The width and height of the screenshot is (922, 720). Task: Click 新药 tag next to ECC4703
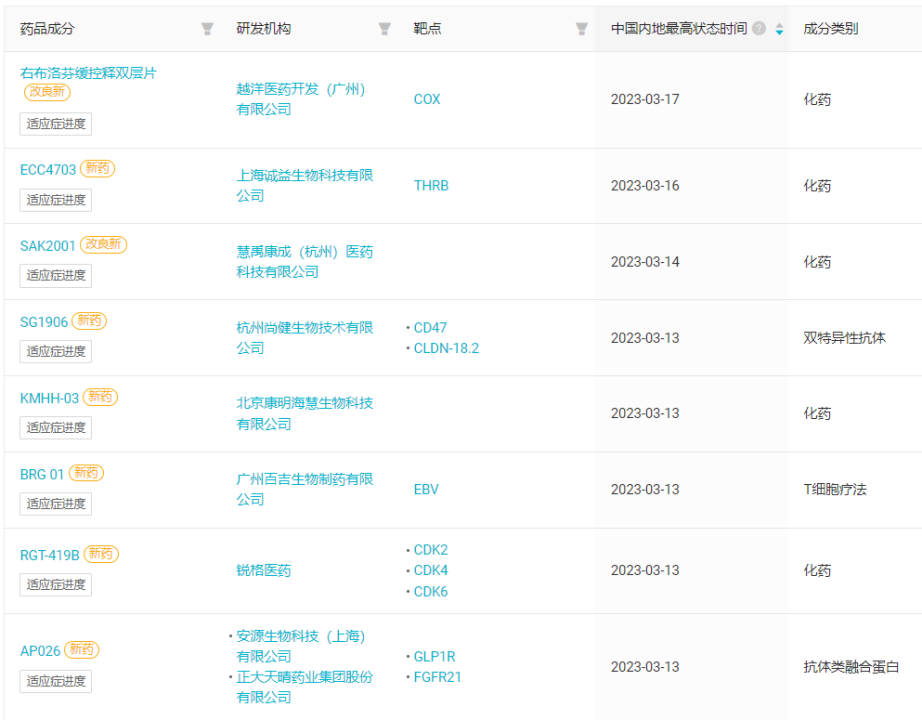(97, 168)
